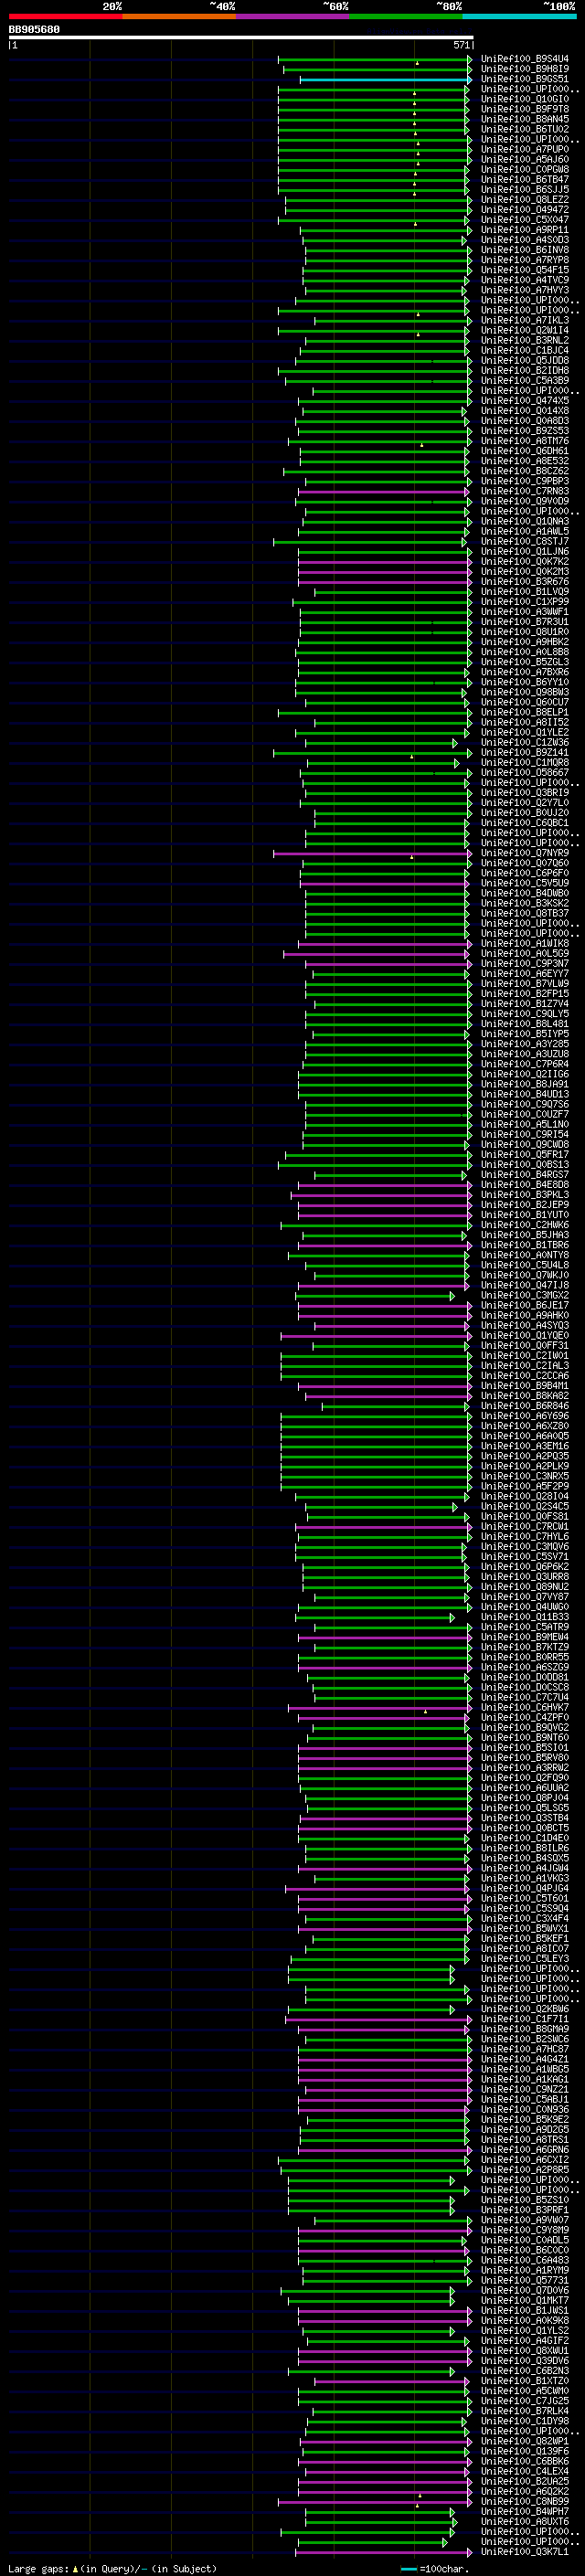The image size is (585, 2576).
Task: Select hit label UniRef100_Q1LJN6
Action: (x=524, y=551)
